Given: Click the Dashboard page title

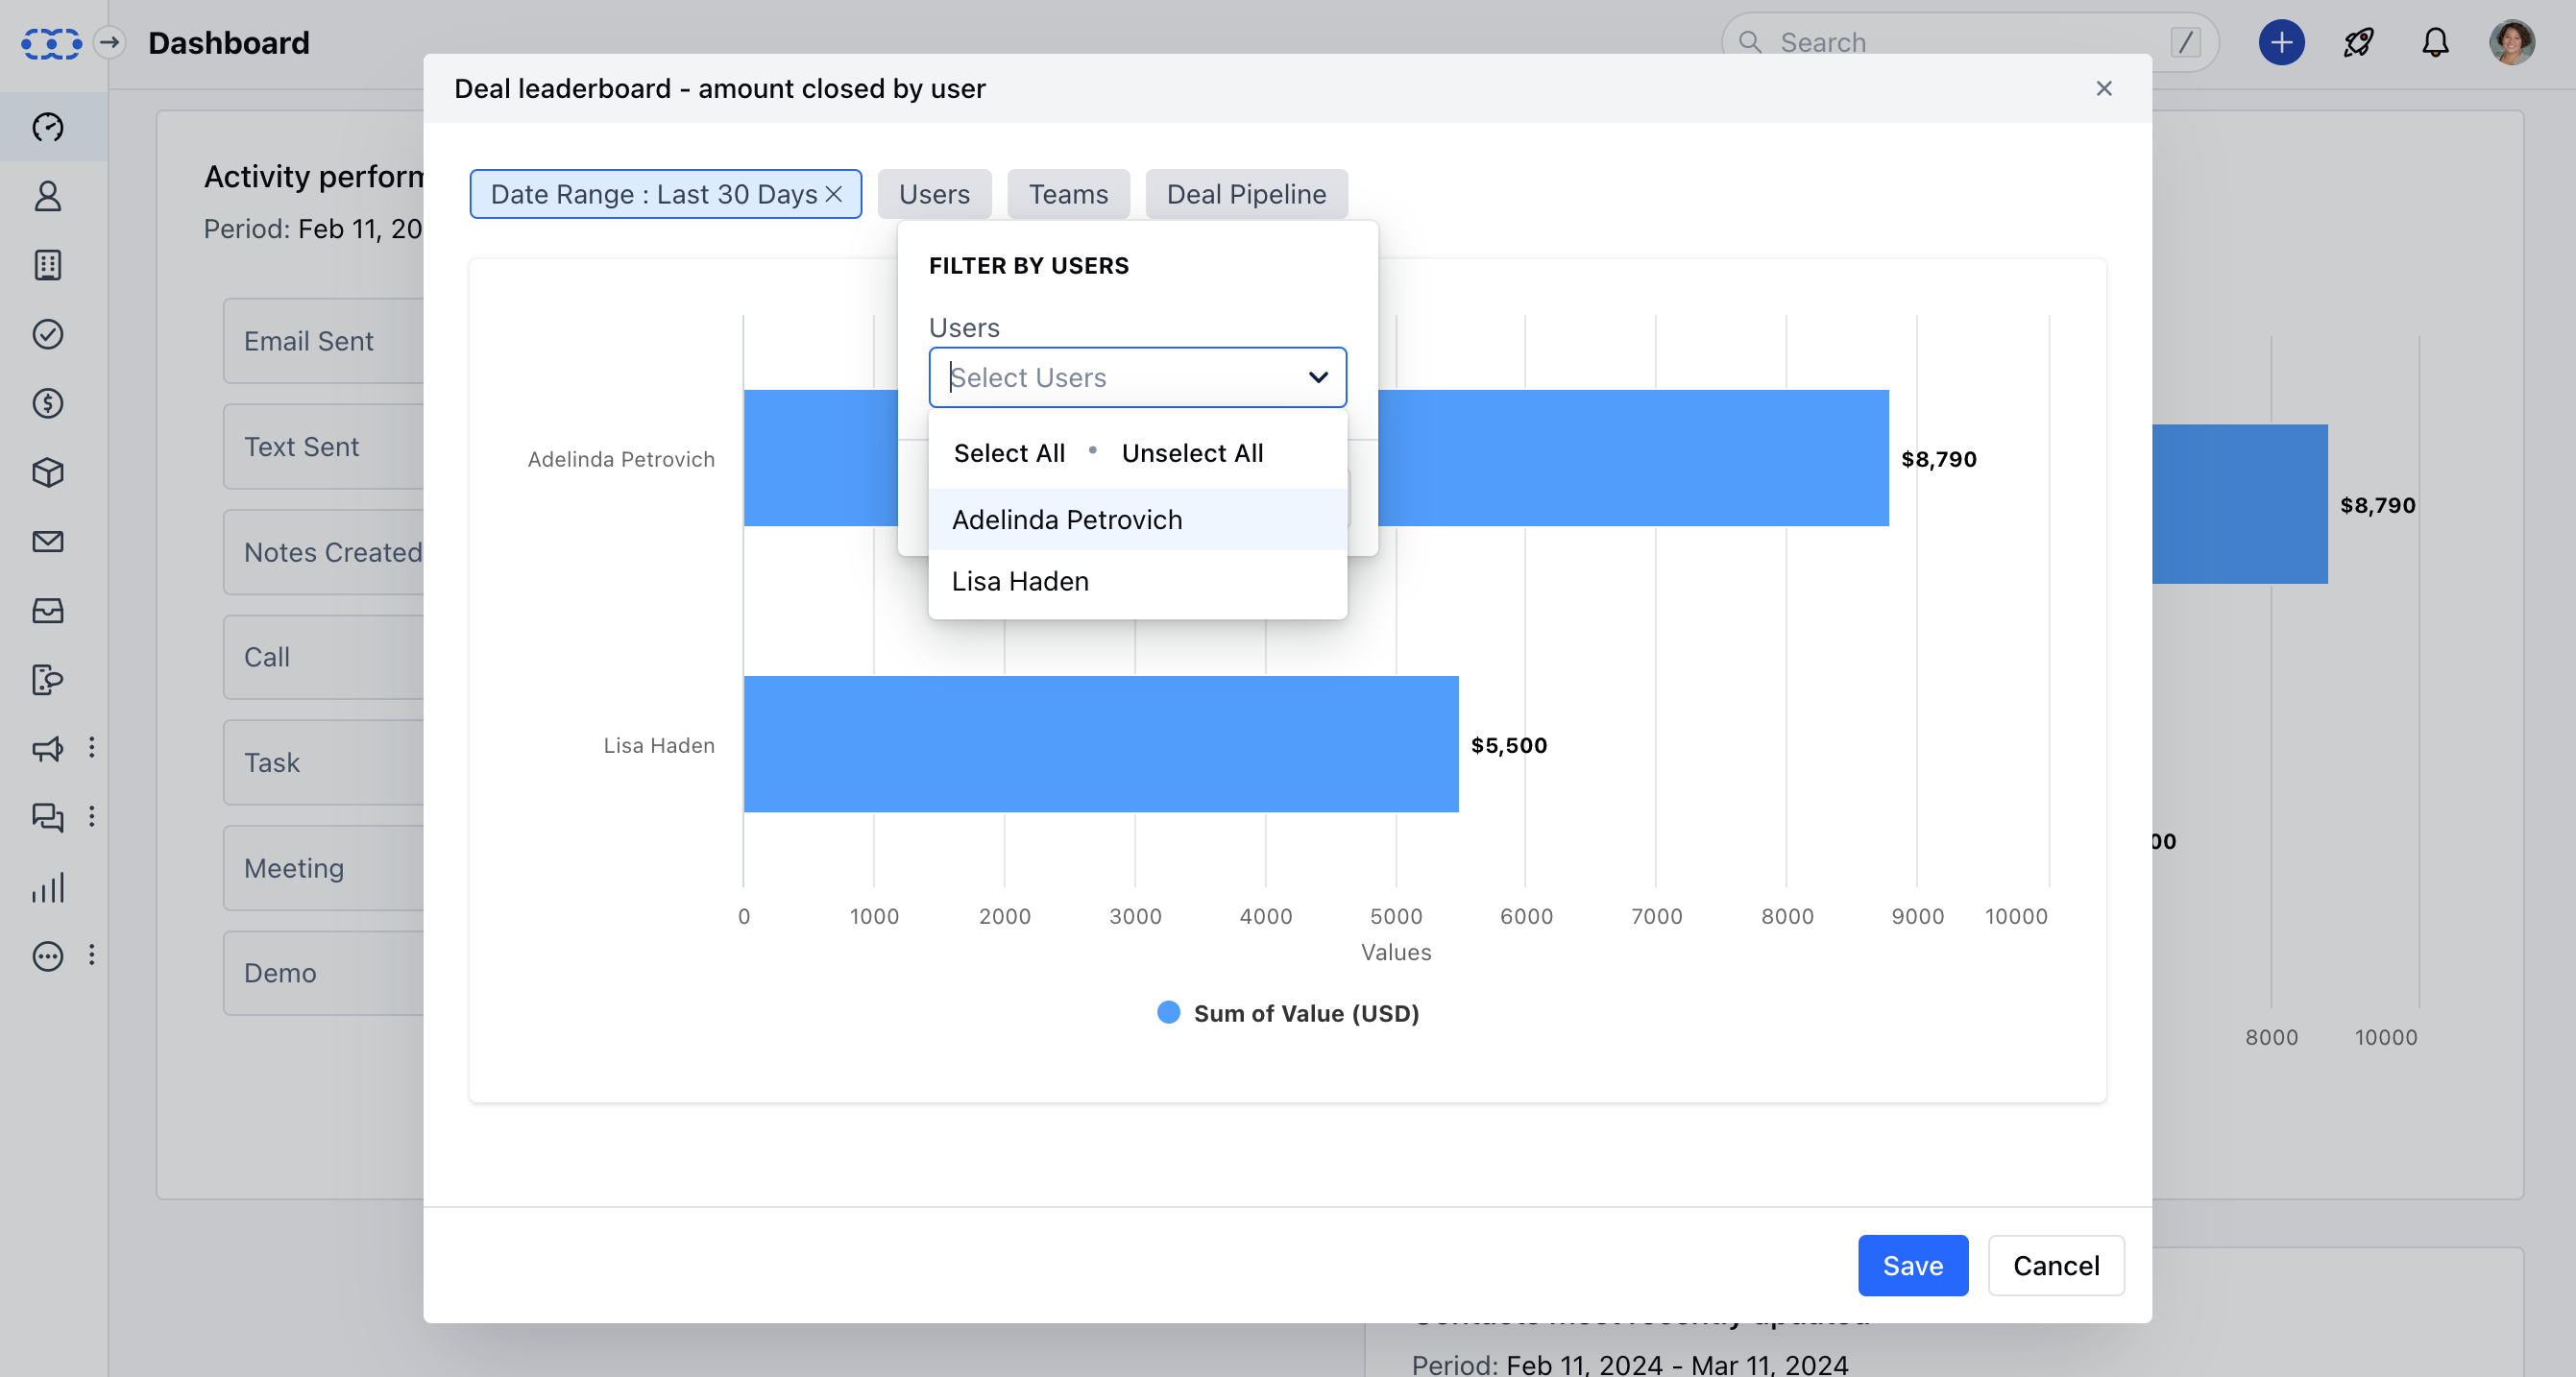Looking at the screenshot, I should pos(229,42).
